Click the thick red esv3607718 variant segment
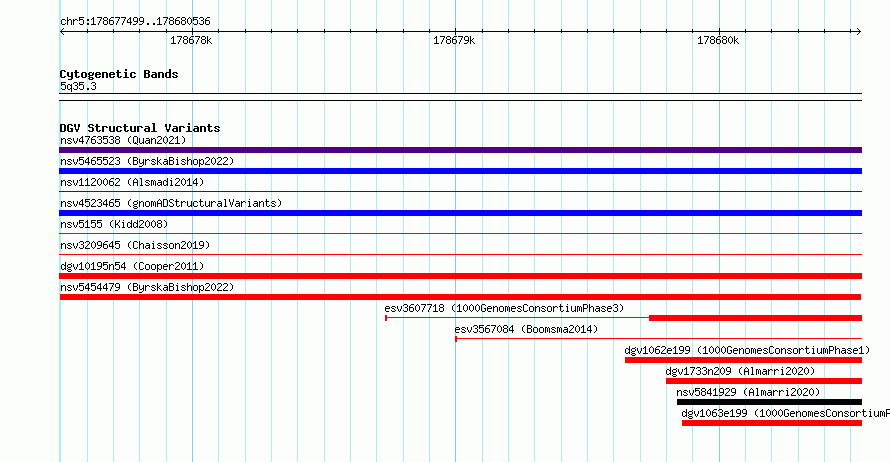 click(x=755, y=318)
